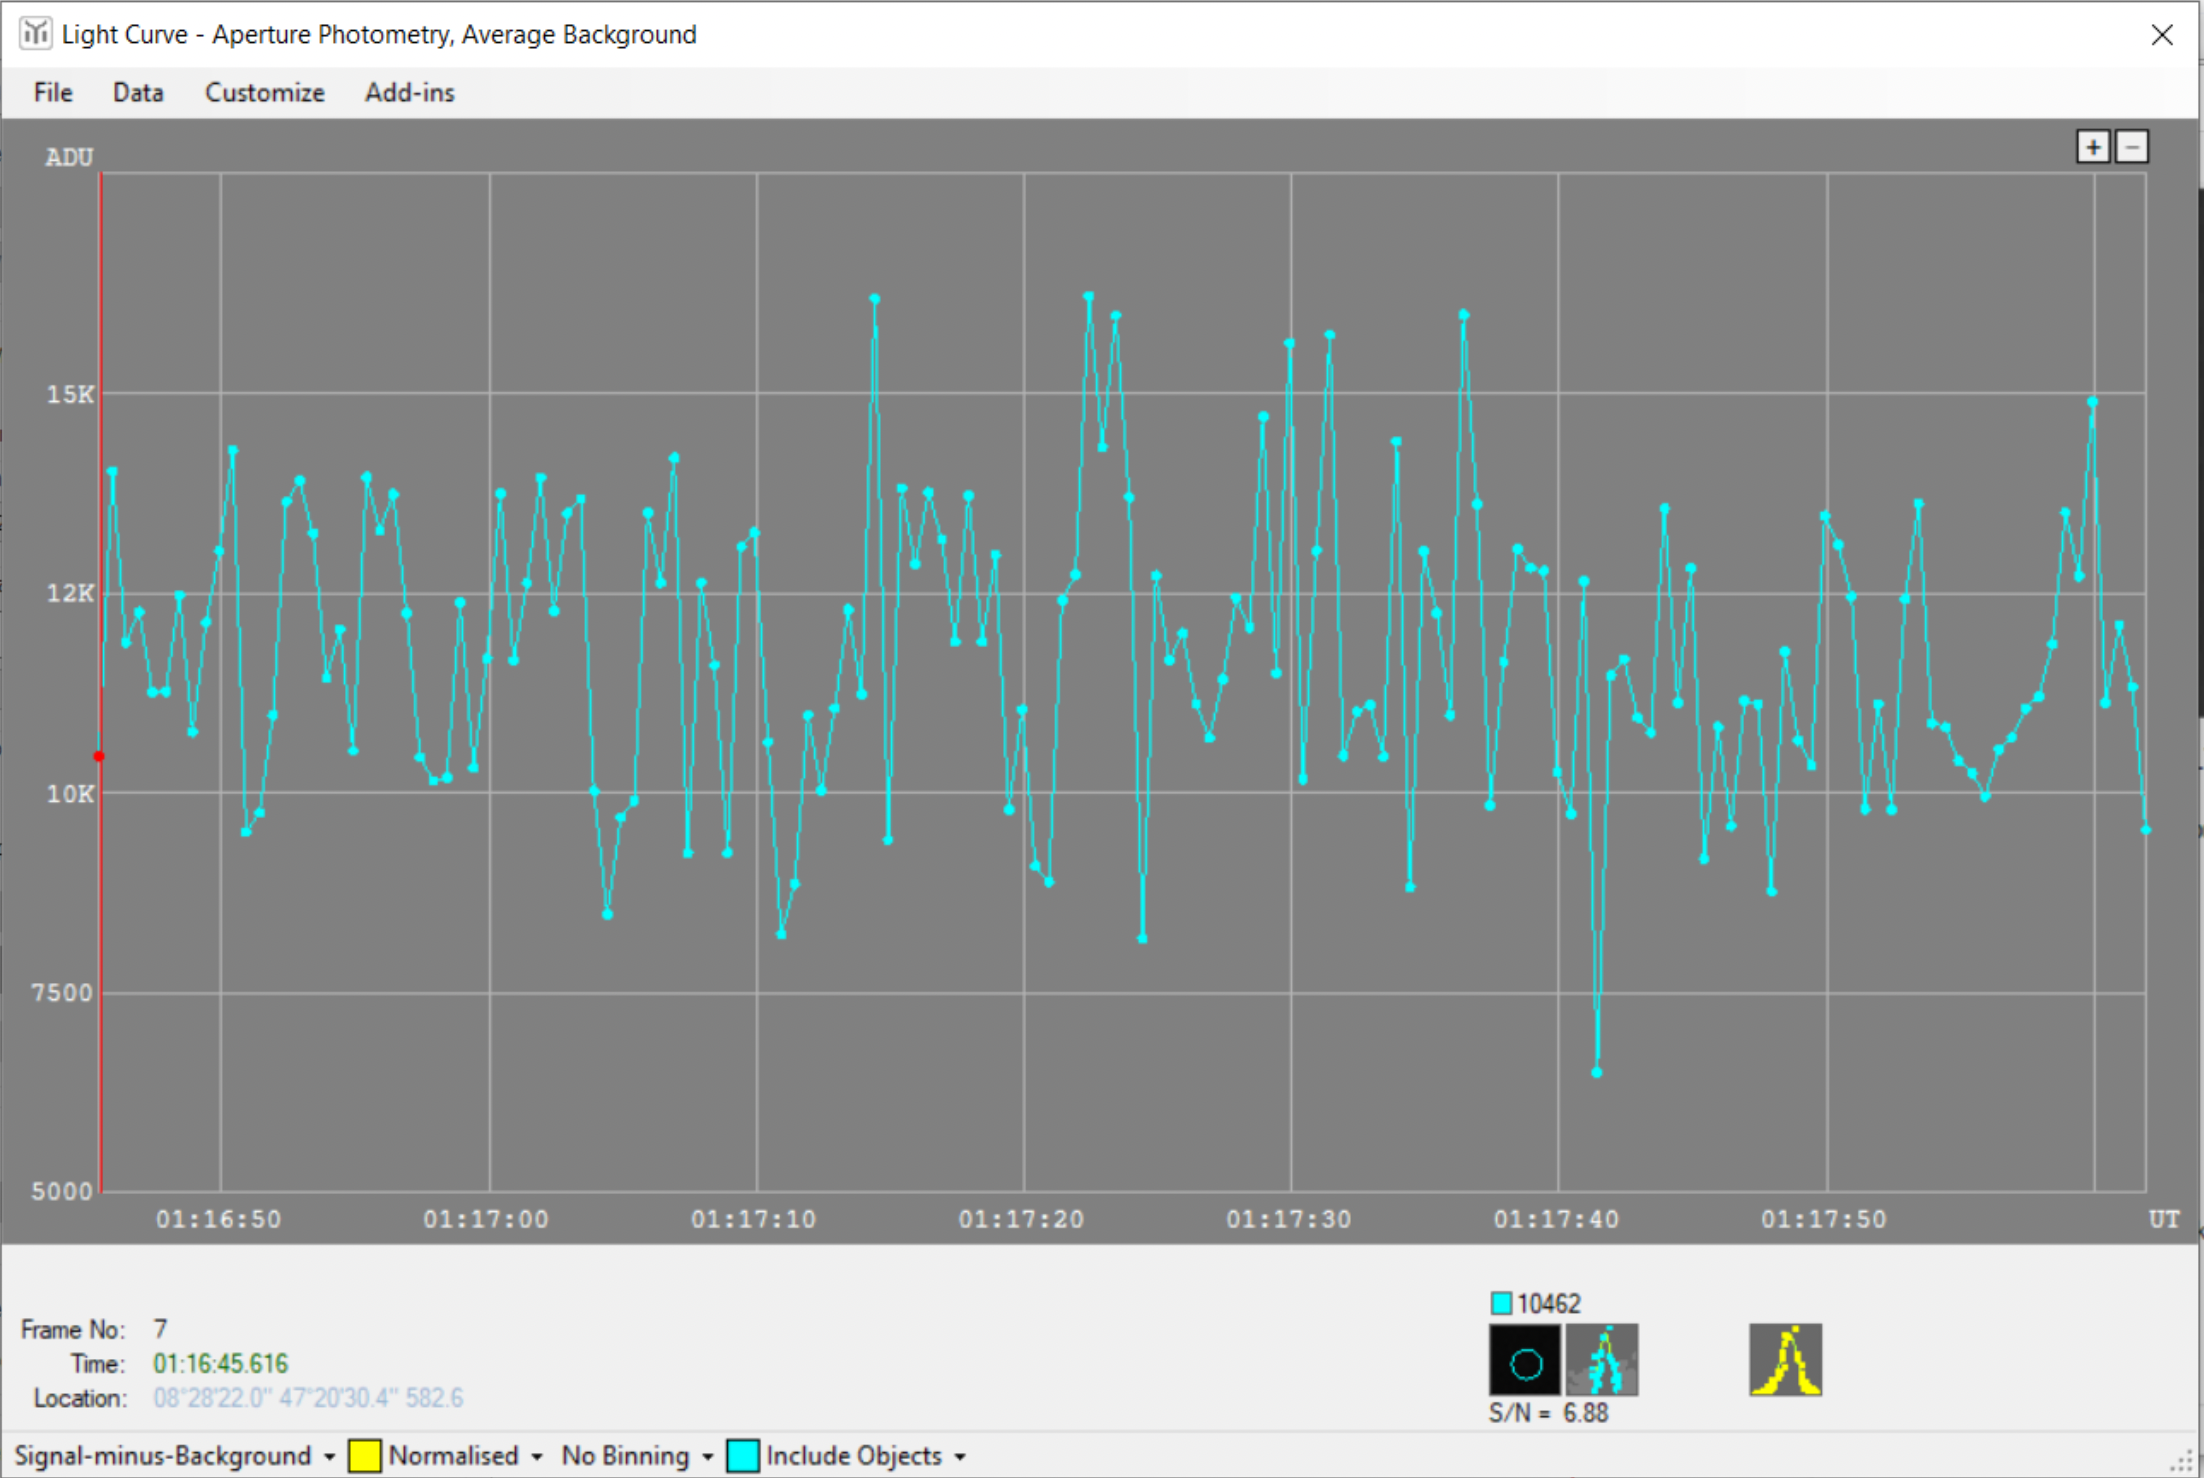This screenshot has width=2204, height=1478.
Task: Open the Data menu
Action: [x=138, y=93]
